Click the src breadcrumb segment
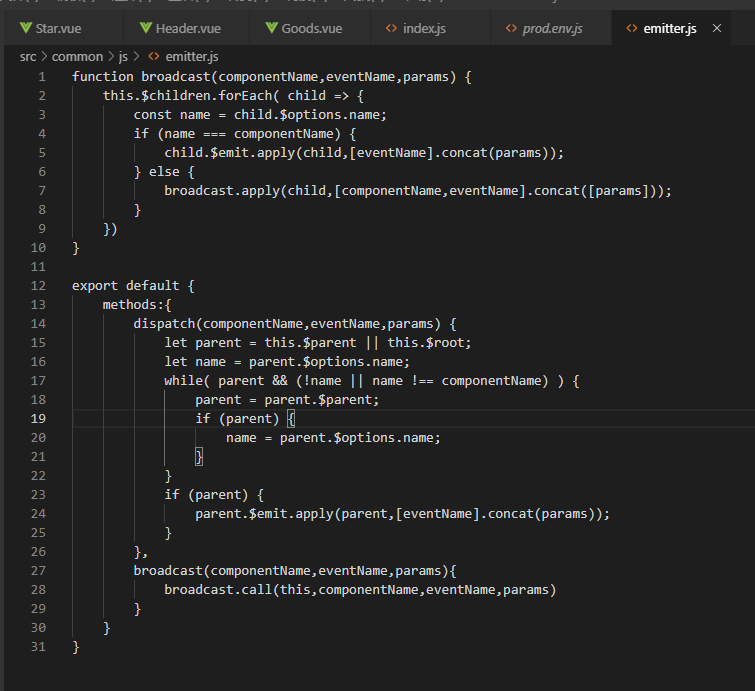This screenshot has width=755, height=691. tap(28, 57)
